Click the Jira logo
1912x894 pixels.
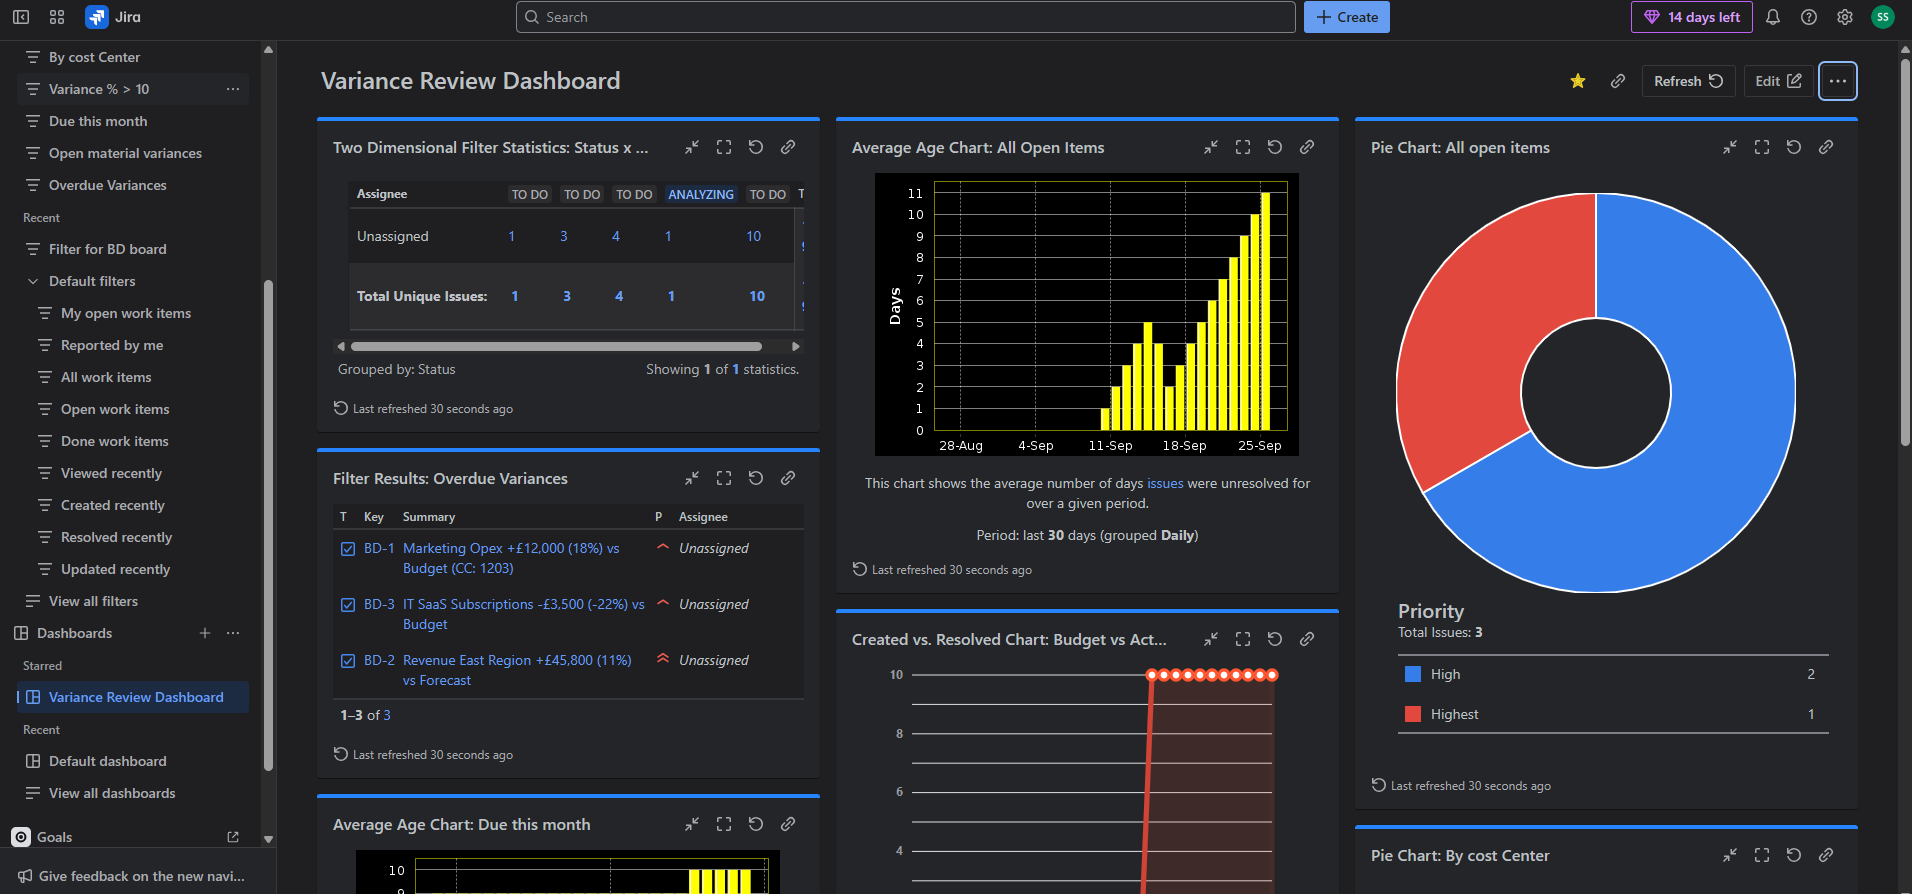113,17
